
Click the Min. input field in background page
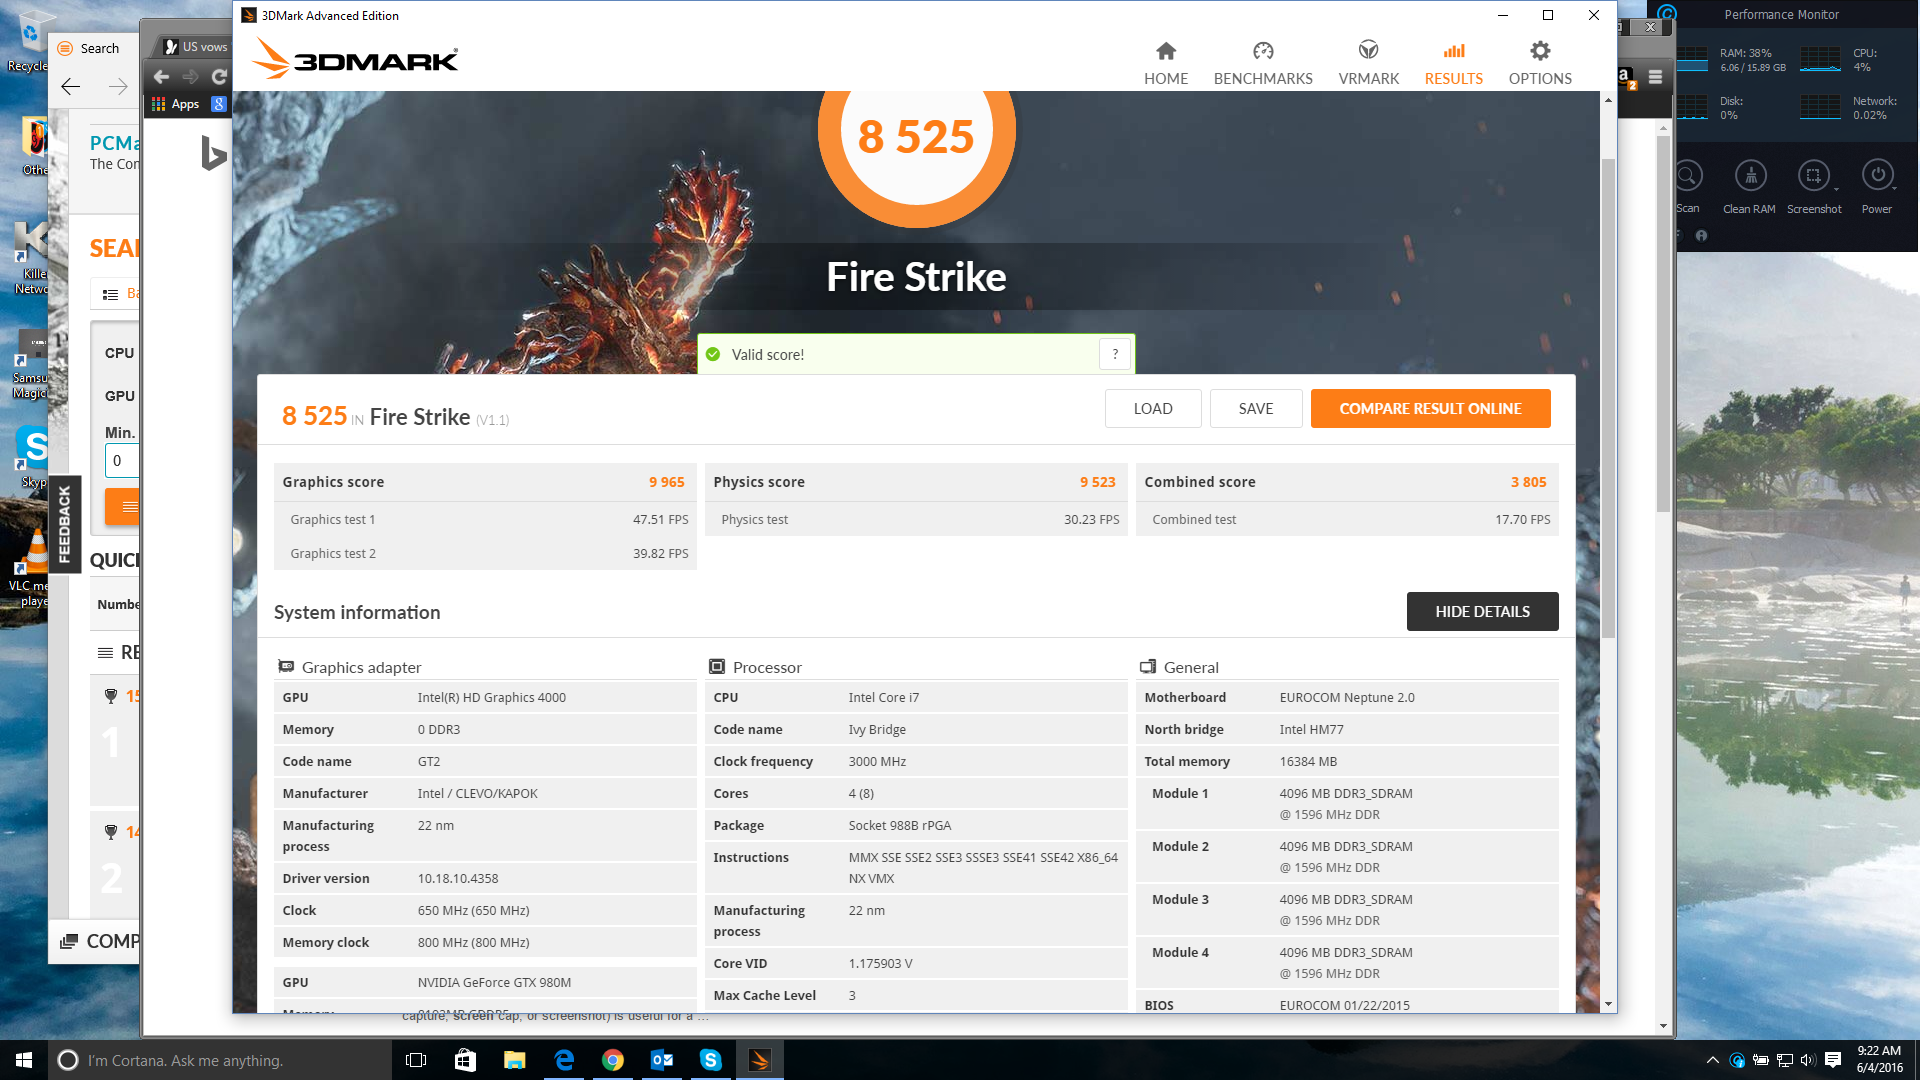click(122, 460)
